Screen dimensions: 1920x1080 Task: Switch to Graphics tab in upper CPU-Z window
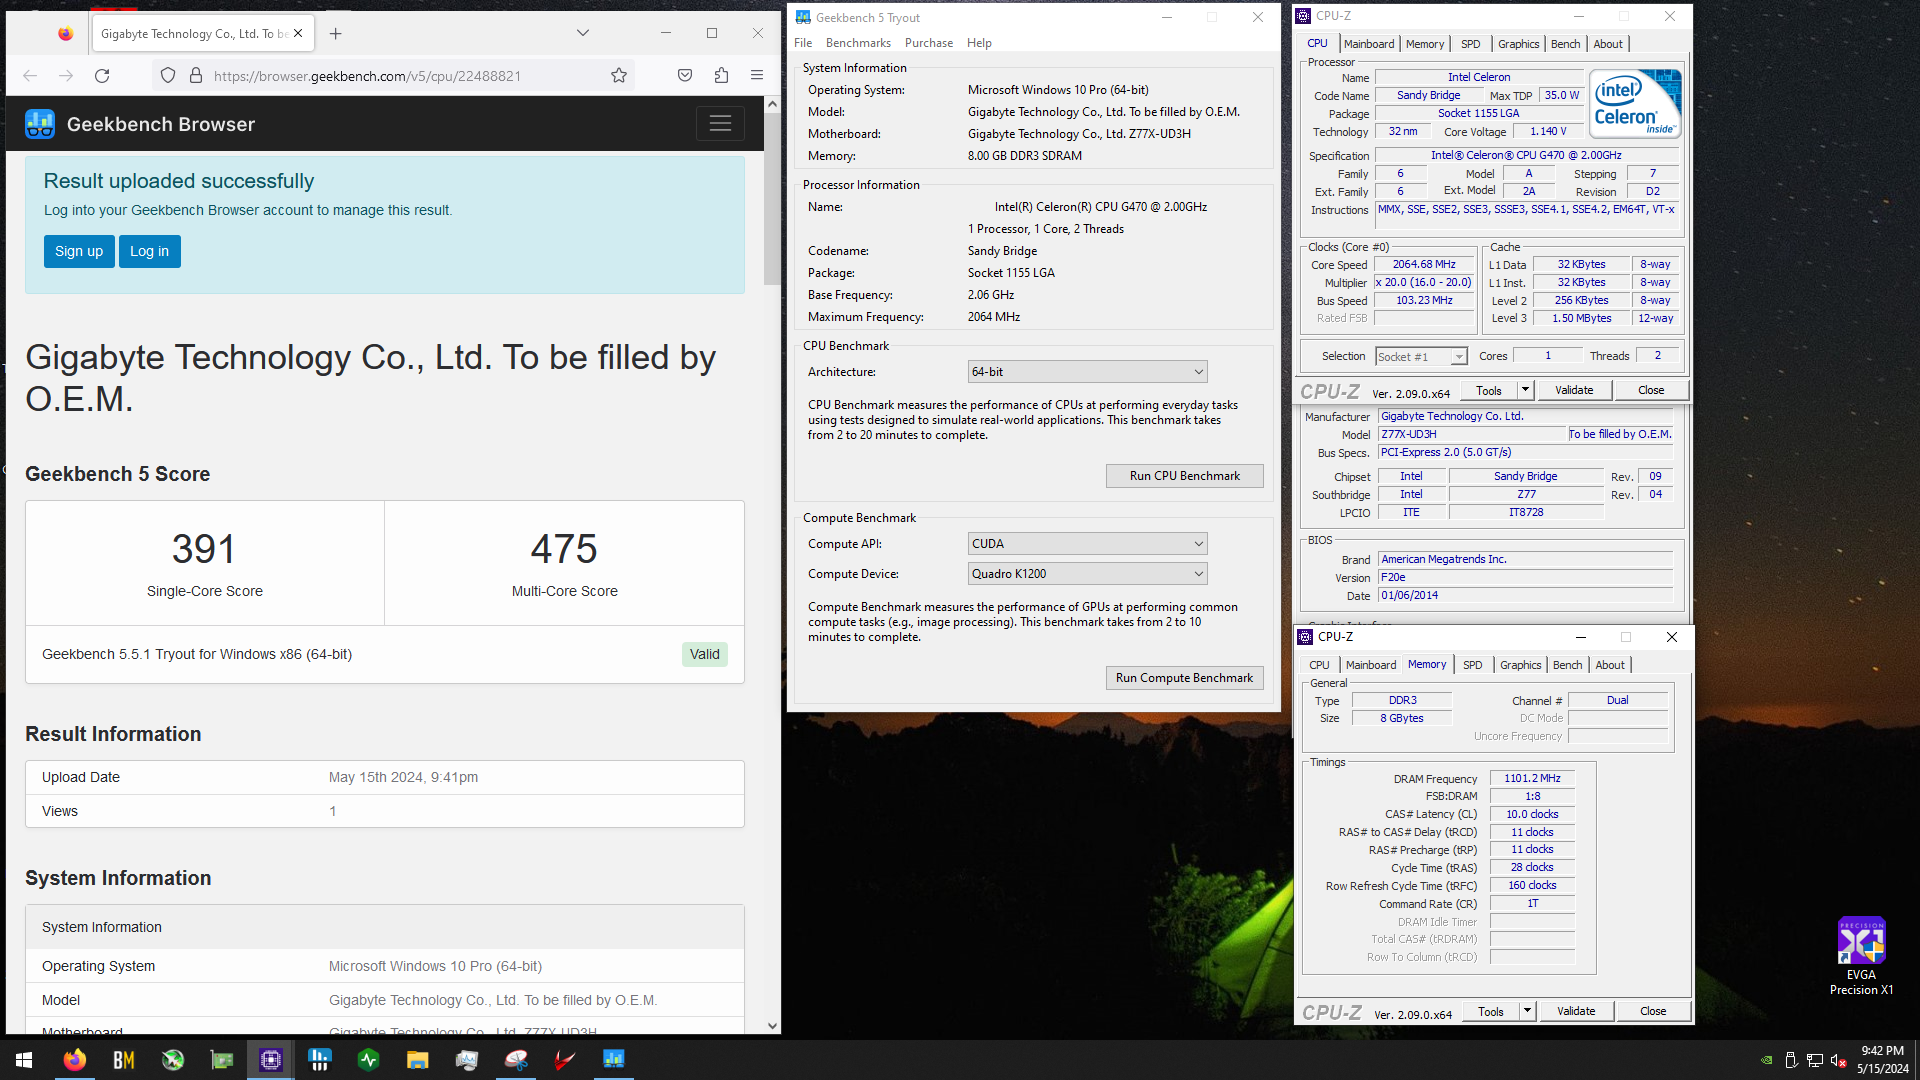click(x=1518, y=44)
